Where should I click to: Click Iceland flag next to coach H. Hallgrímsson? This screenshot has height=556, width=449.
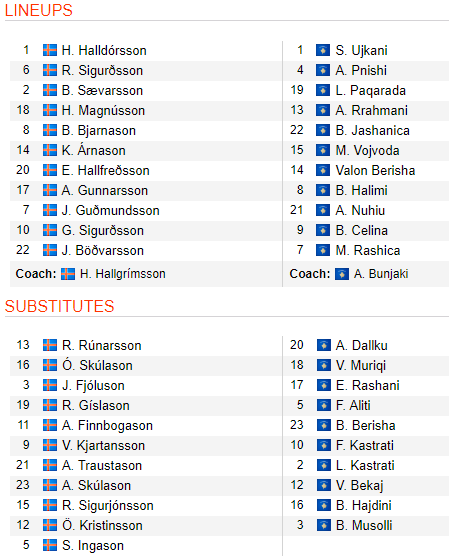pyautogui.click(x=68, y=274)
